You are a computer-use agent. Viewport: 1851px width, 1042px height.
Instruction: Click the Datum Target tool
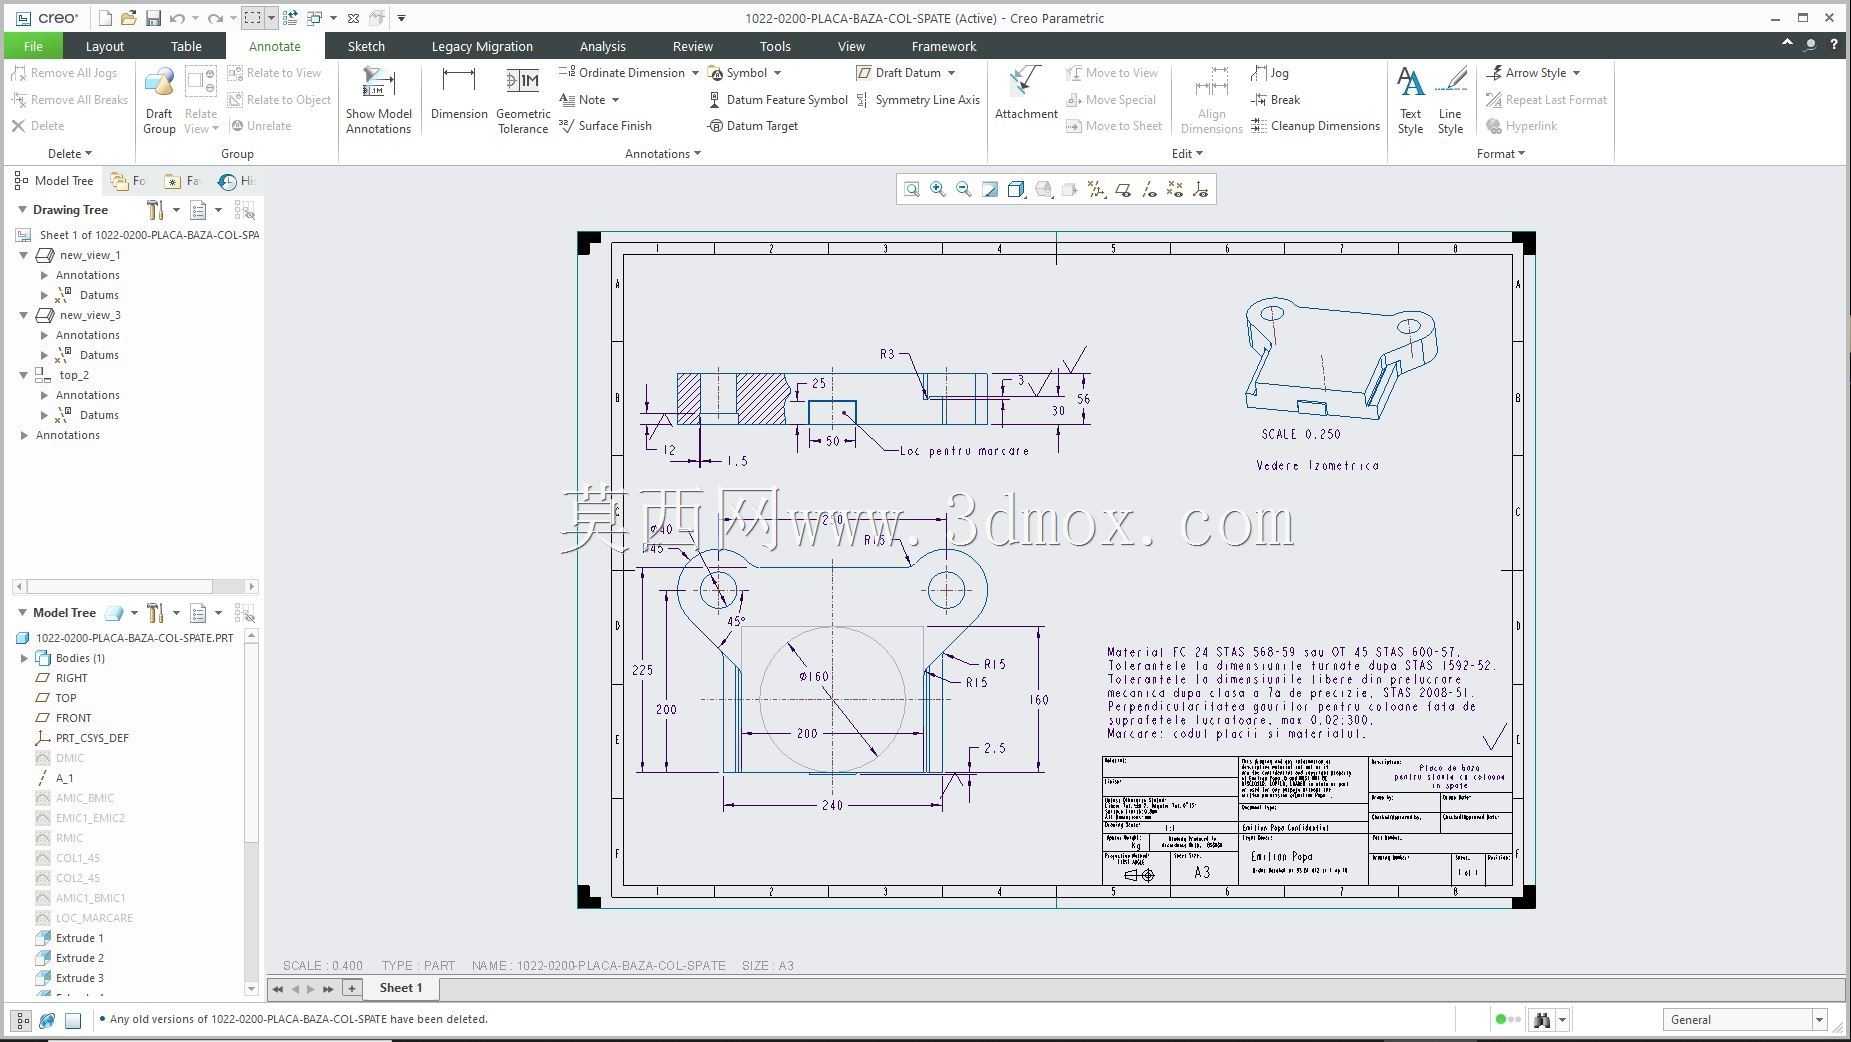click(753, 126)
